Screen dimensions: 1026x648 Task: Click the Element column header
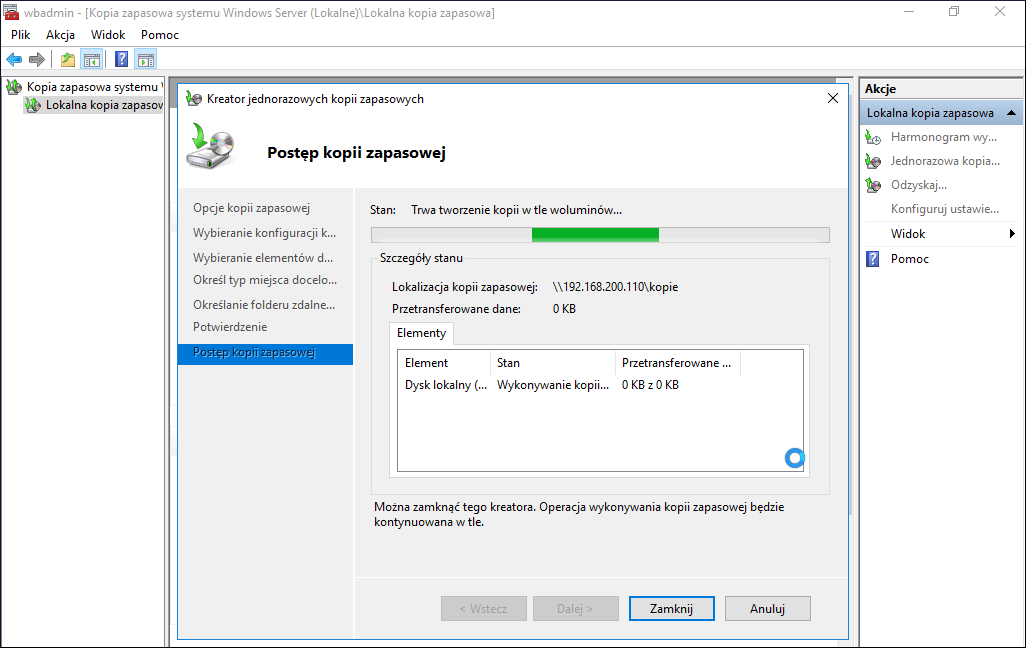click(x=444, y=363)
